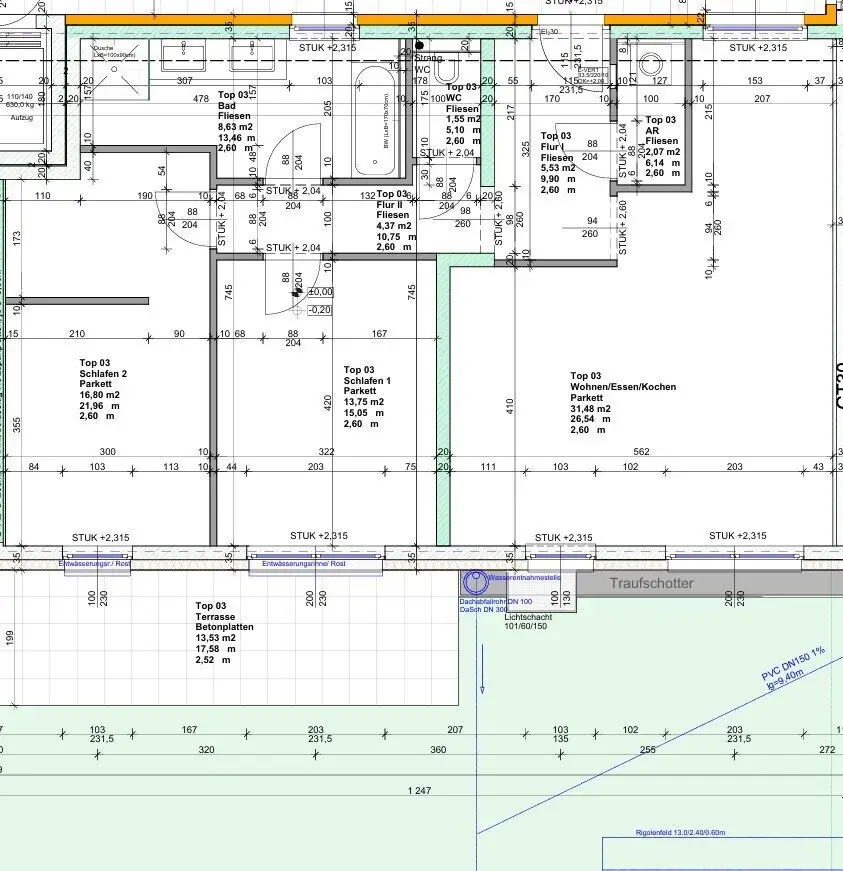843x871 pixels.
Task: Click the PVC DN150 1% pipe label
Action: pos(793,663)
